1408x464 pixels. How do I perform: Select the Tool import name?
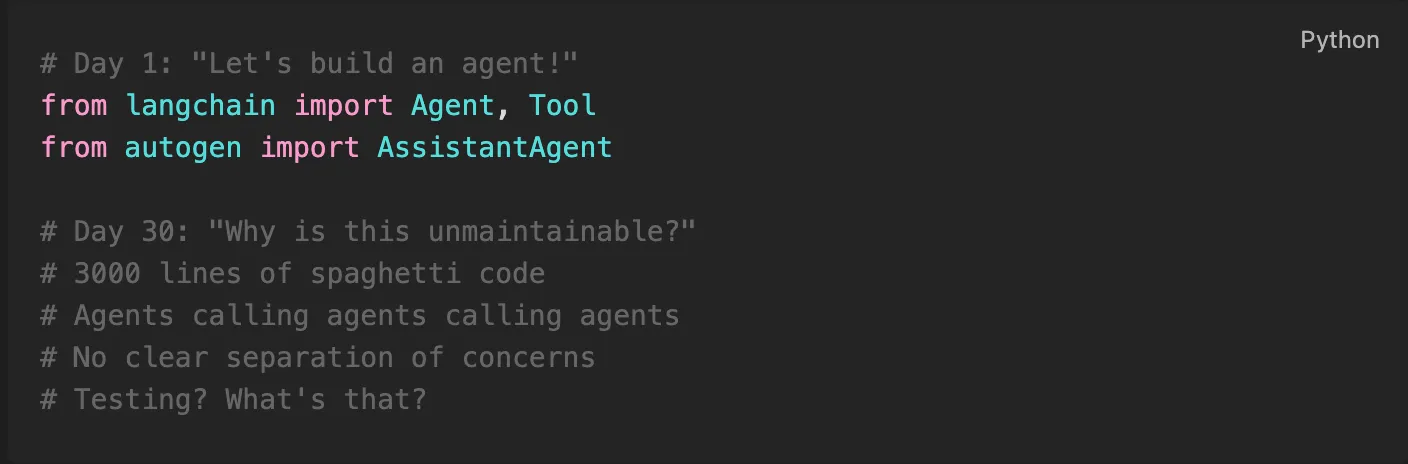click(562, 105)
